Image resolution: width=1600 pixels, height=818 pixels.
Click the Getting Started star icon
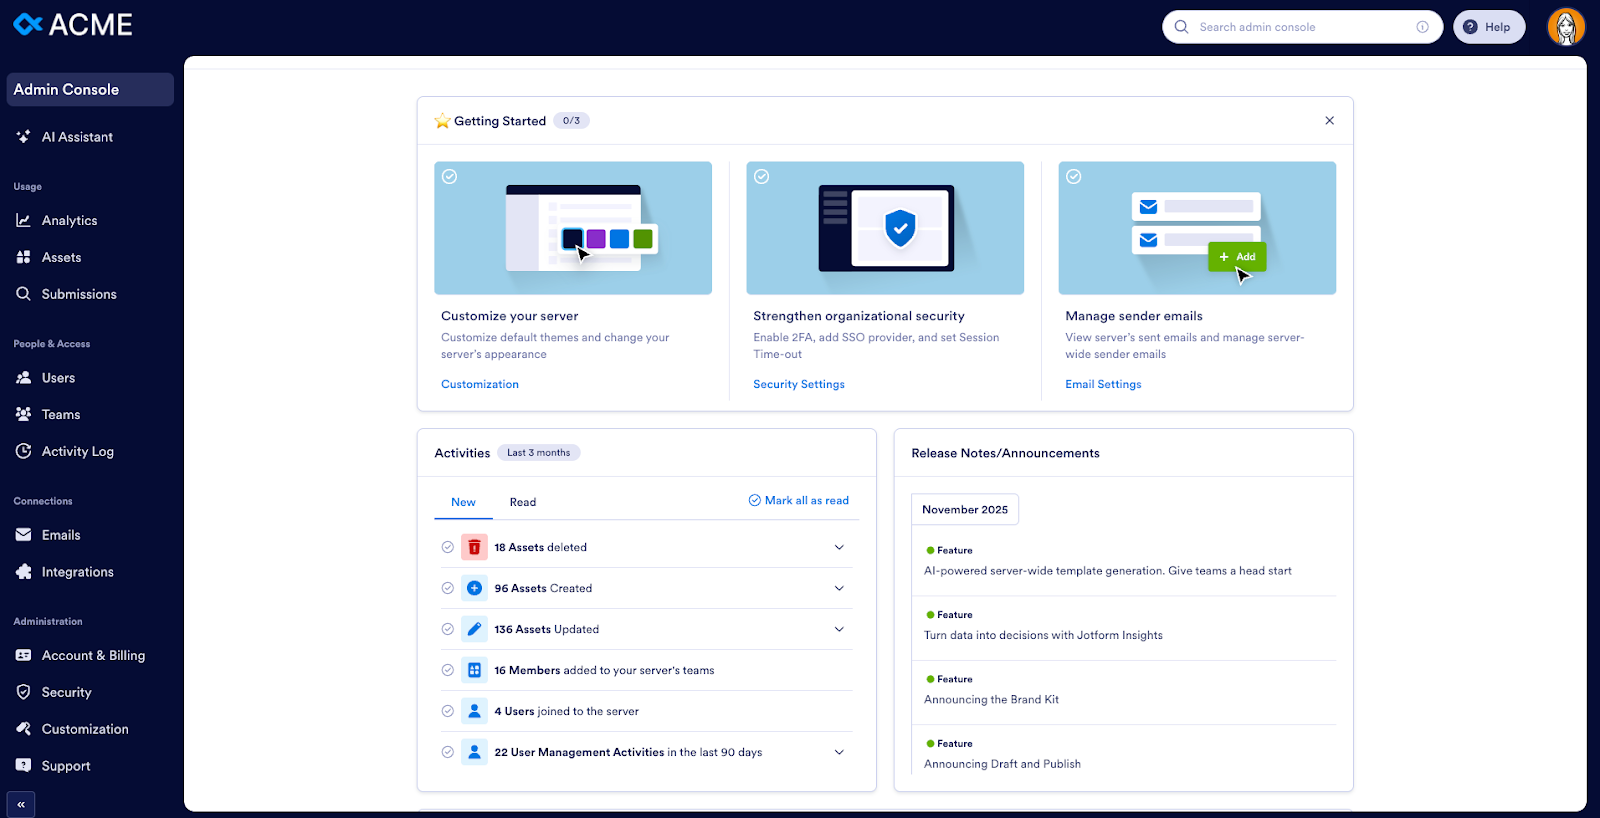pyautogui.click(x=442, y=121)
